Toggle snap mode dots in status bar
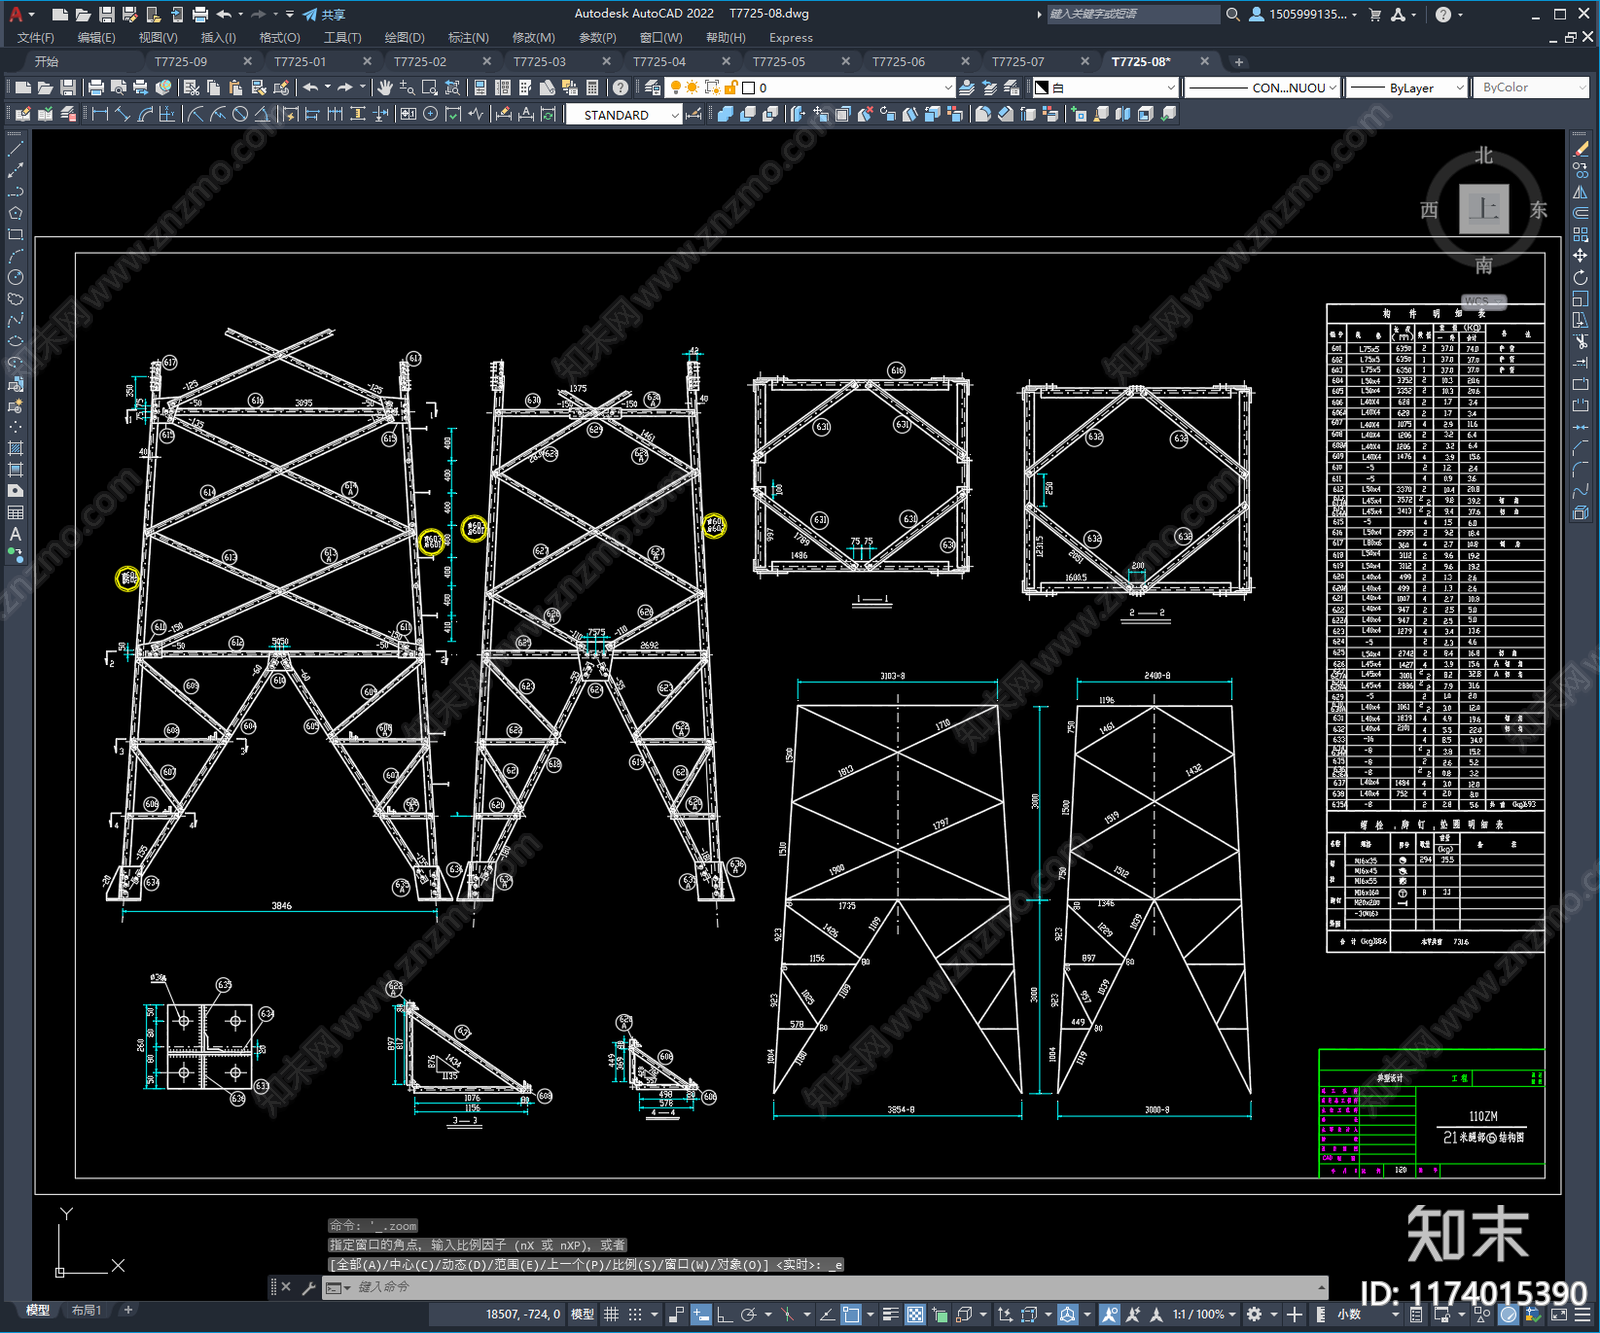1600x1333 pixels. point(635,1314)
